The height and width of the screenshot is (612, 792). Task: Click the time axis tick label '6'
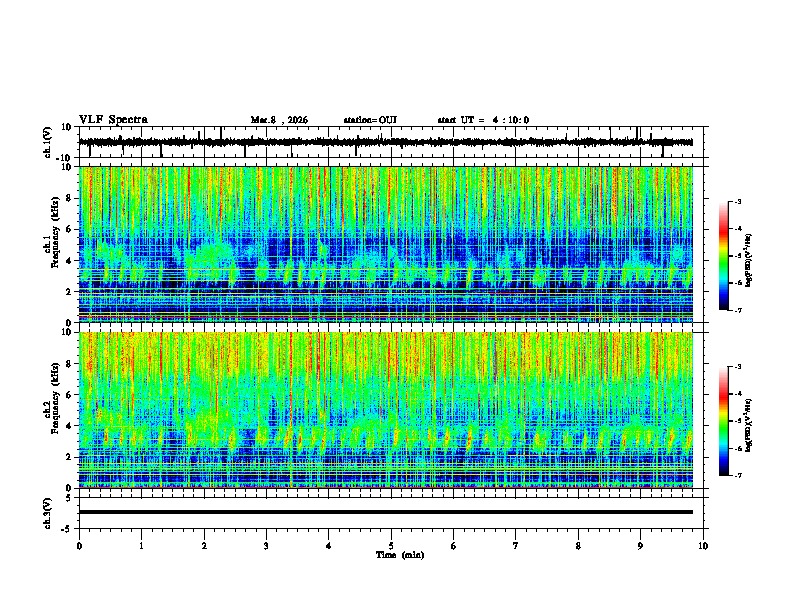454,546
